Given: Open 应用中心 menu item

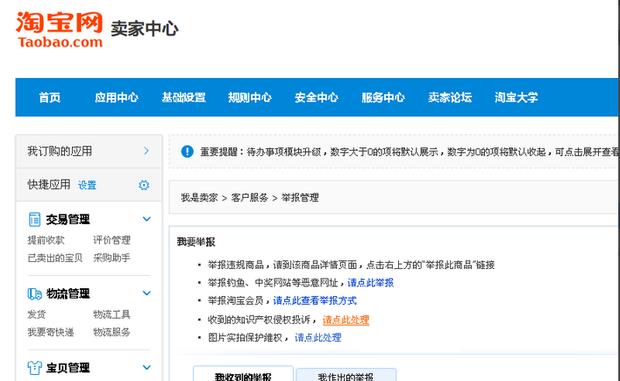Looking at the screenshot, I should pos(116,97).
